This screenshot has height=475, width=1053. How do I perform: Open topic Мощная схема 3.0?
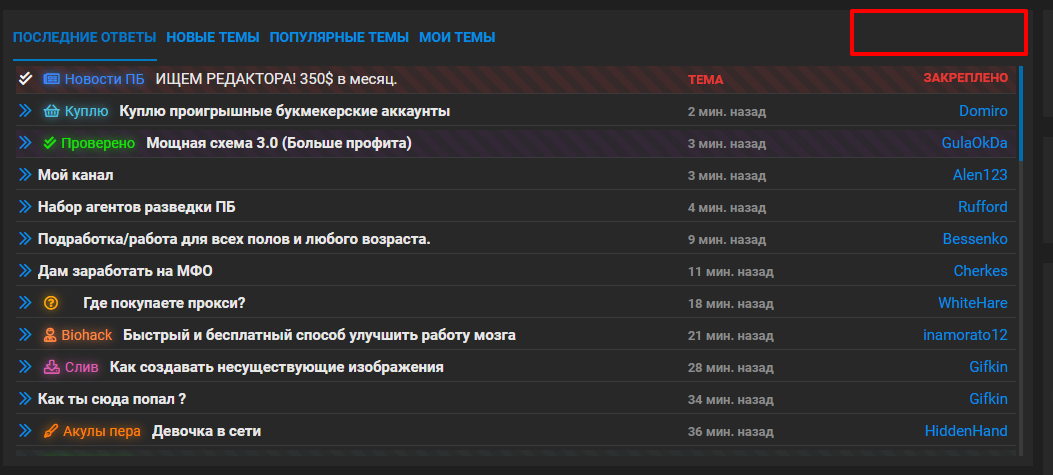pyautogui.click(x=279, y=143)
